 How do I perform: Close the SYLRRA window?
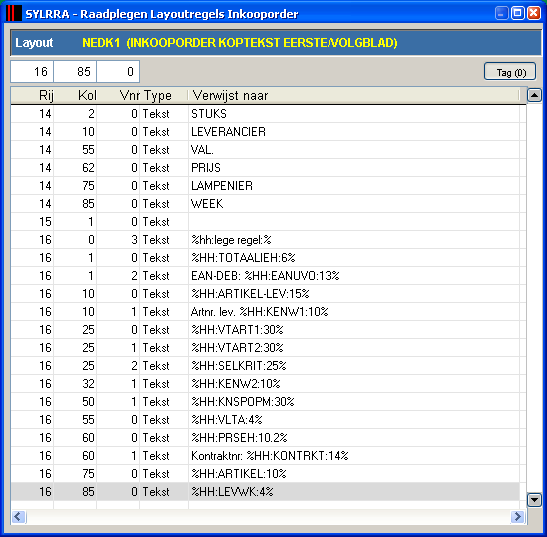(534, 14)
